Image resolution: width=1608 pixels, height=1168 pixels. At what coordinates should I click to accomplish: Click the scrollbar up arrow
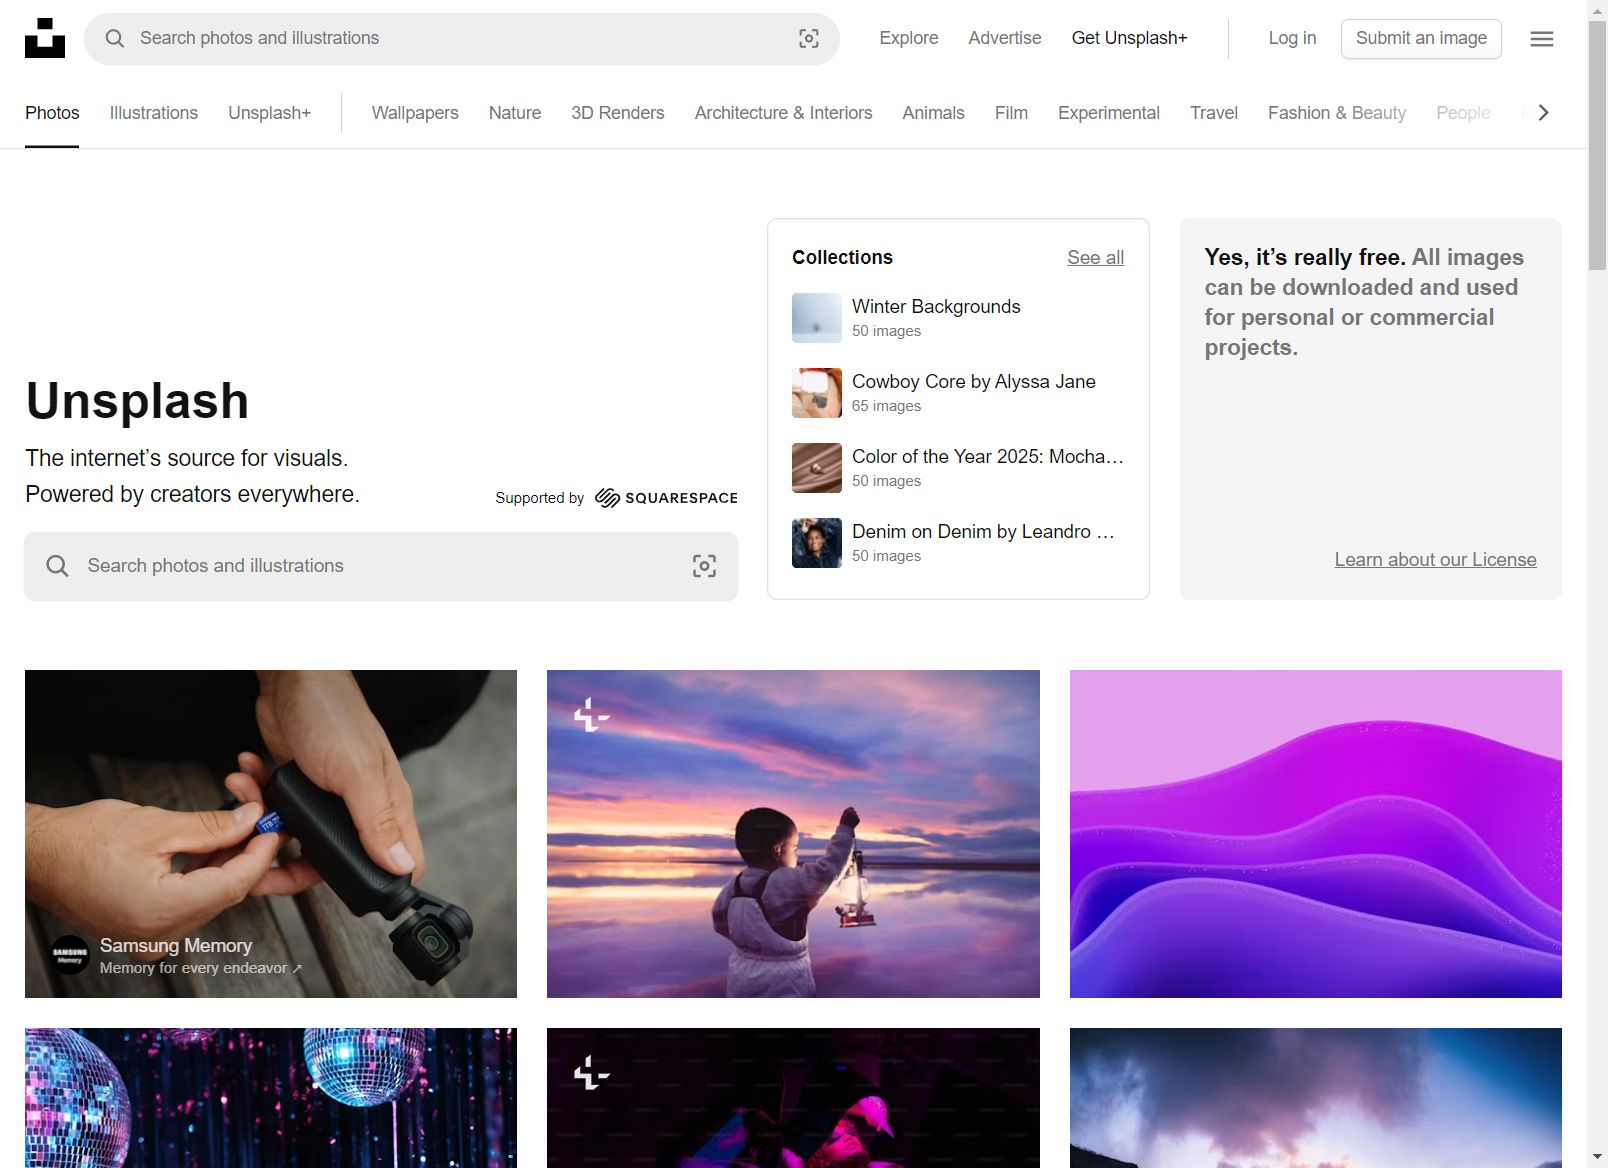click(1597, 10)
